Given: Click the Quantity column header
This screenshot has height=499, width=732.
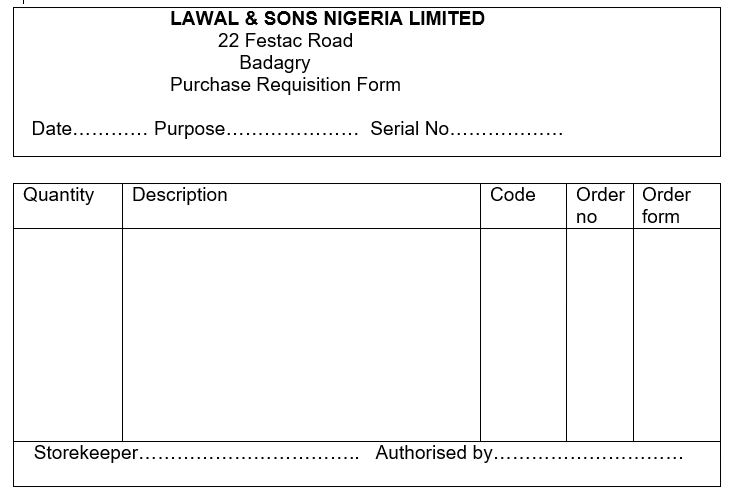Looking at the screenshot, I should [59, 195].
